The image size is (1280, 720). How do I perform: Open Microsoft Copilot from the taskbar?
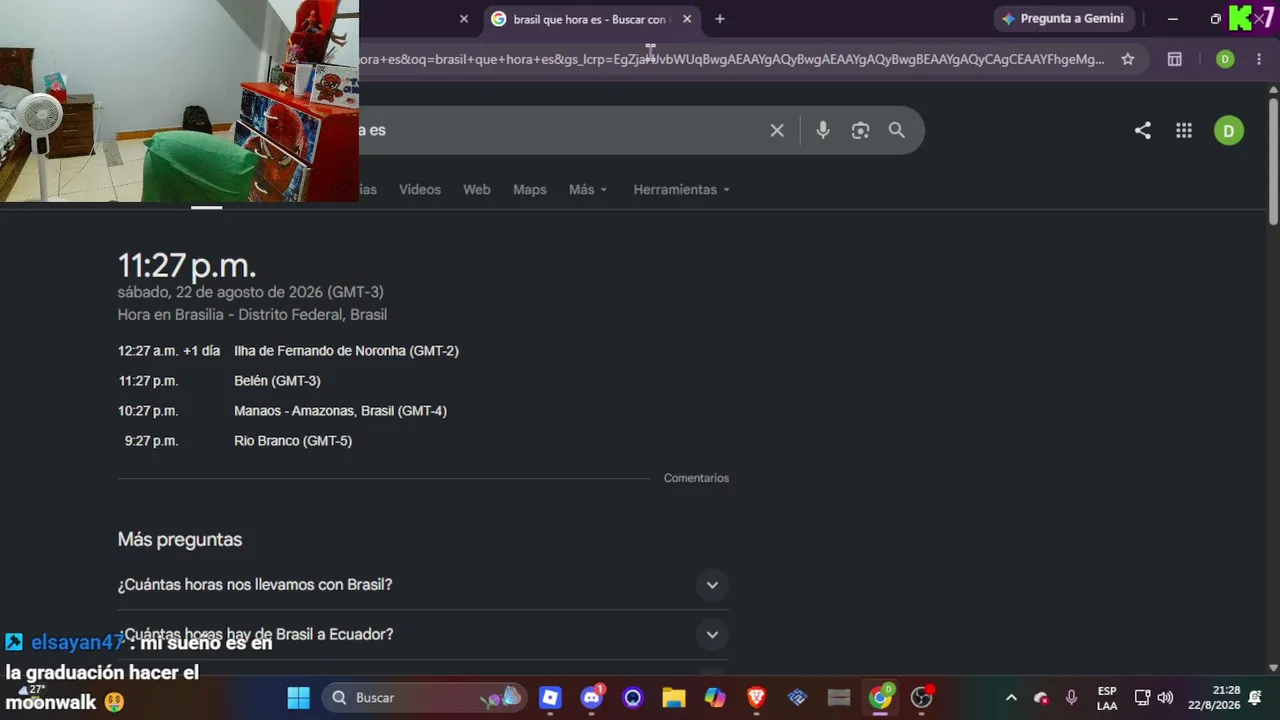pyautogui.click(x=715, y=698)
